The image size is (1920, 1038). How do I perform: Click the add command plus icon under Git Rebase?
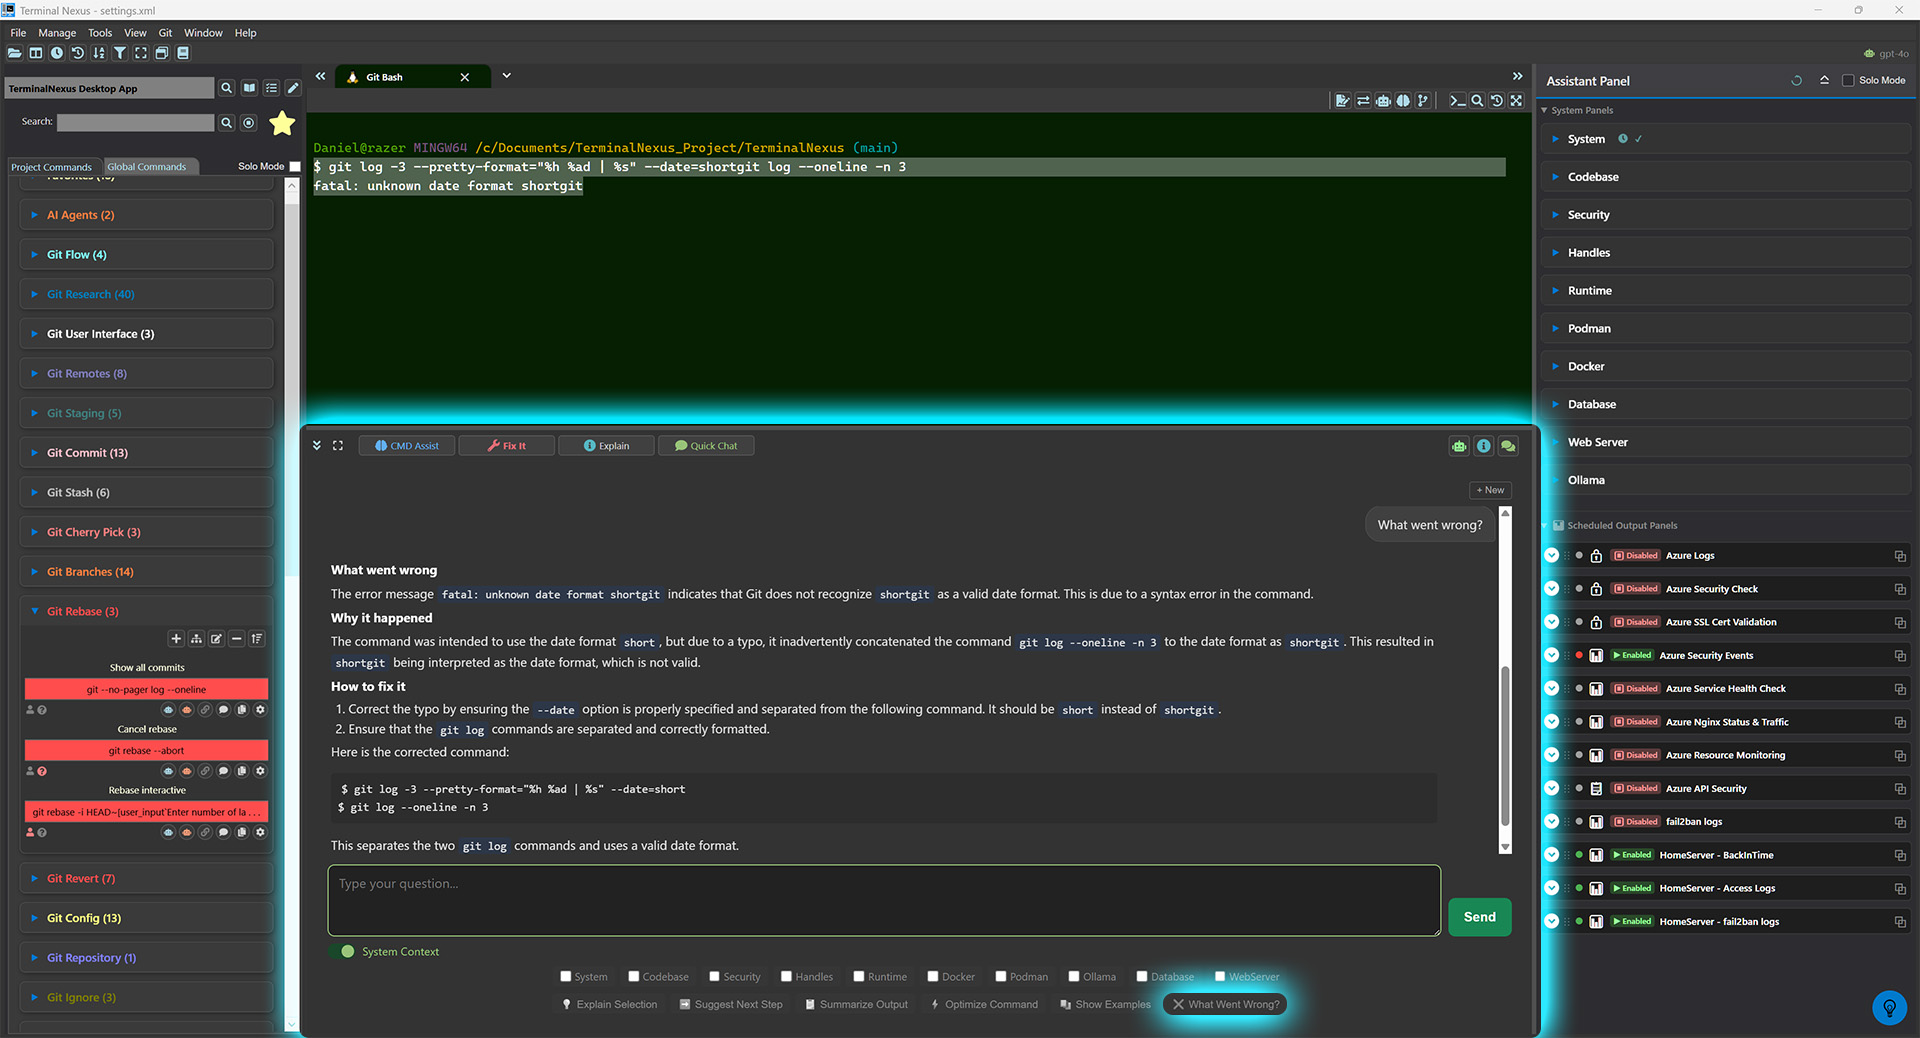pyautogui.click(x=176, y=639)
